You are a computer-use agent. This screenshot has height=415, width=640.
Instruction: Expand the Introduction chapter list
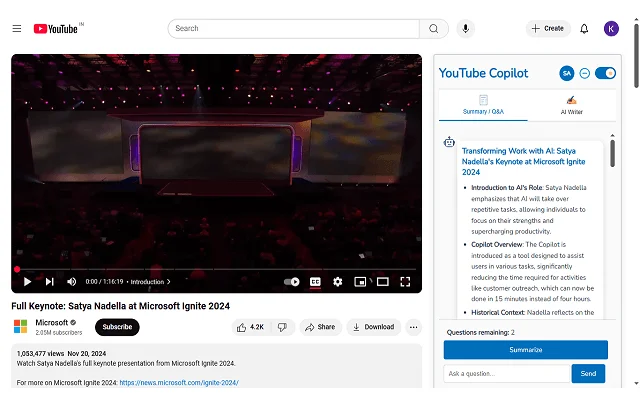[x=150, y=282]
